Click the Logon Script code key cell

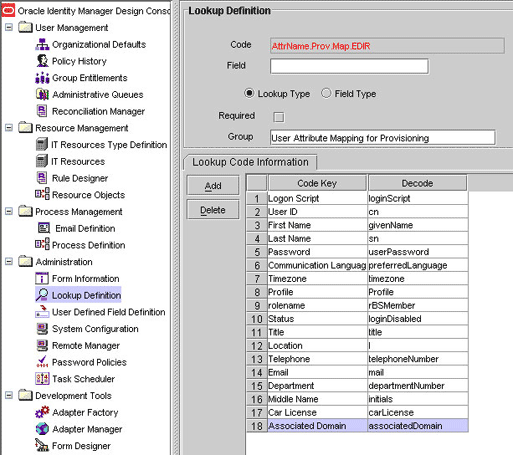(x=317, y=199)
